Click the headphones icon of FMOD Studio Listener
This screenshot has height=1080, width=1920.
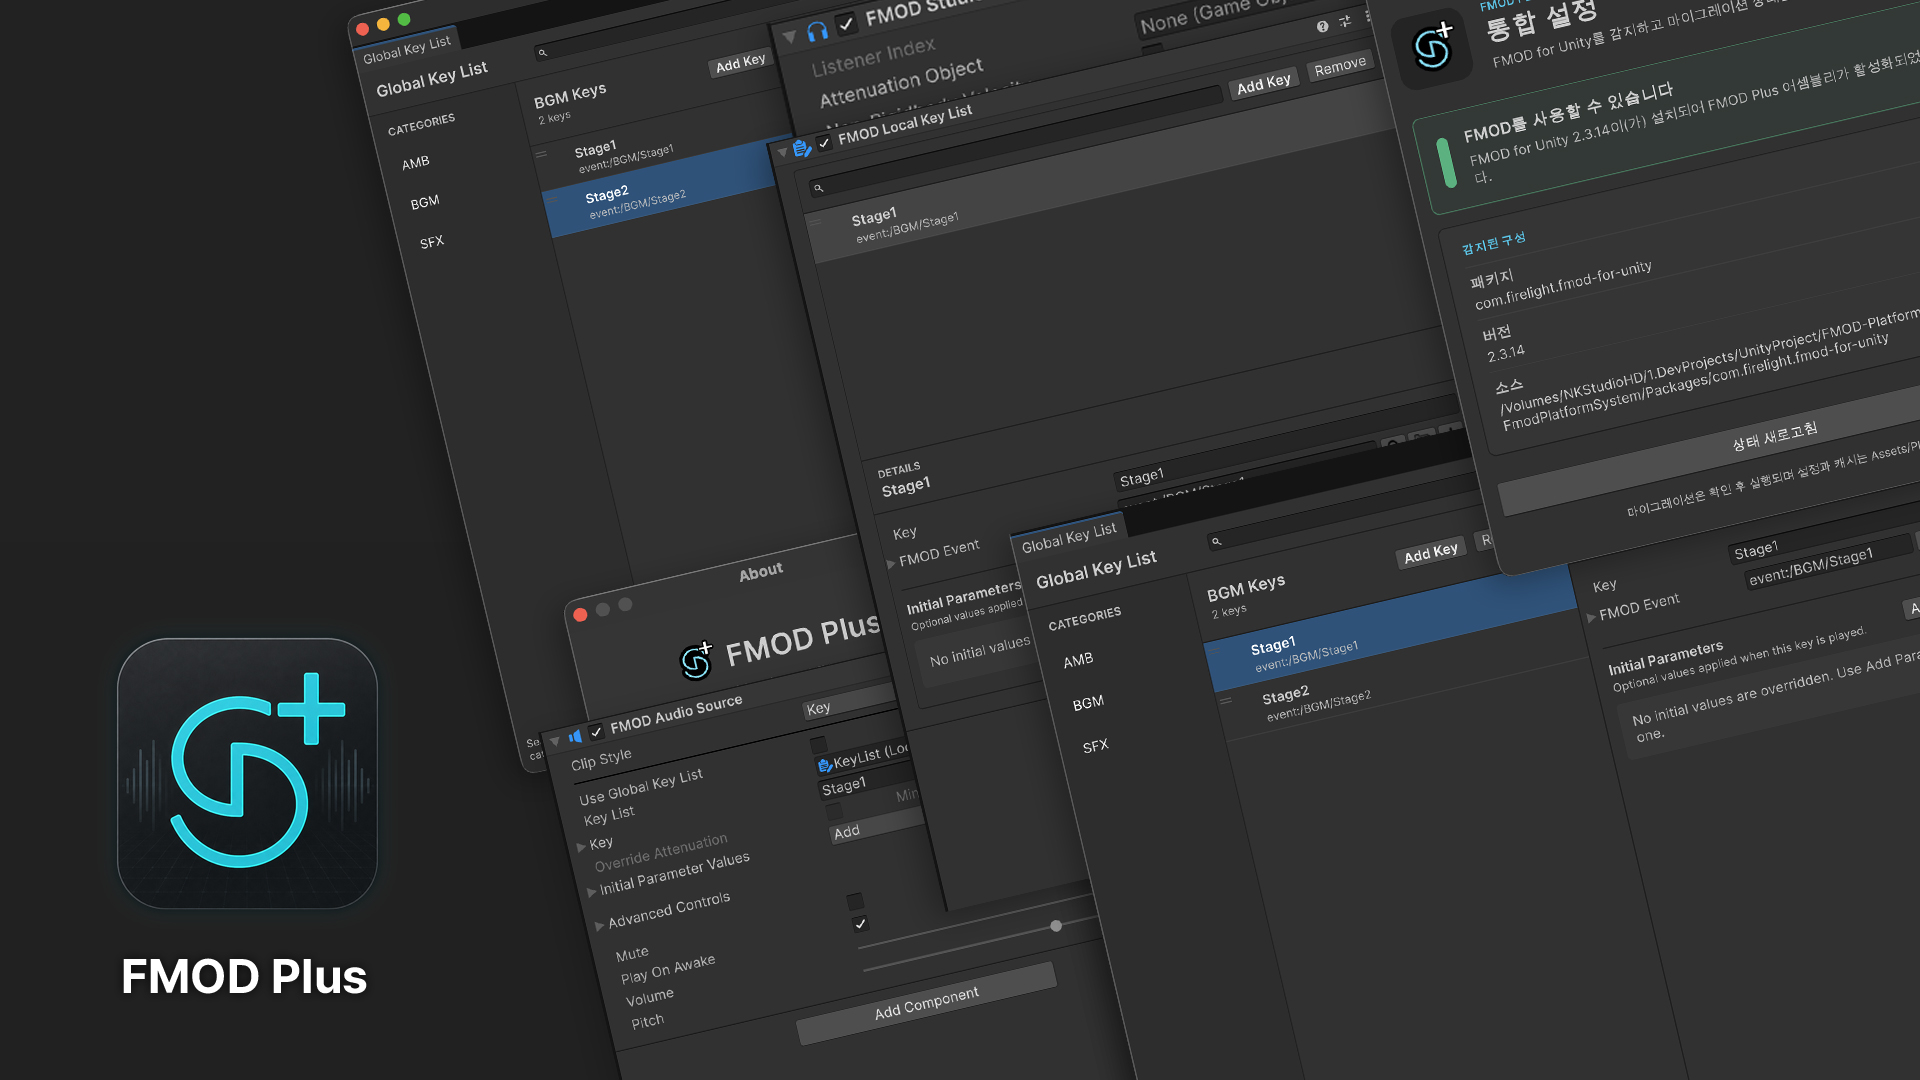click(817, 31)
